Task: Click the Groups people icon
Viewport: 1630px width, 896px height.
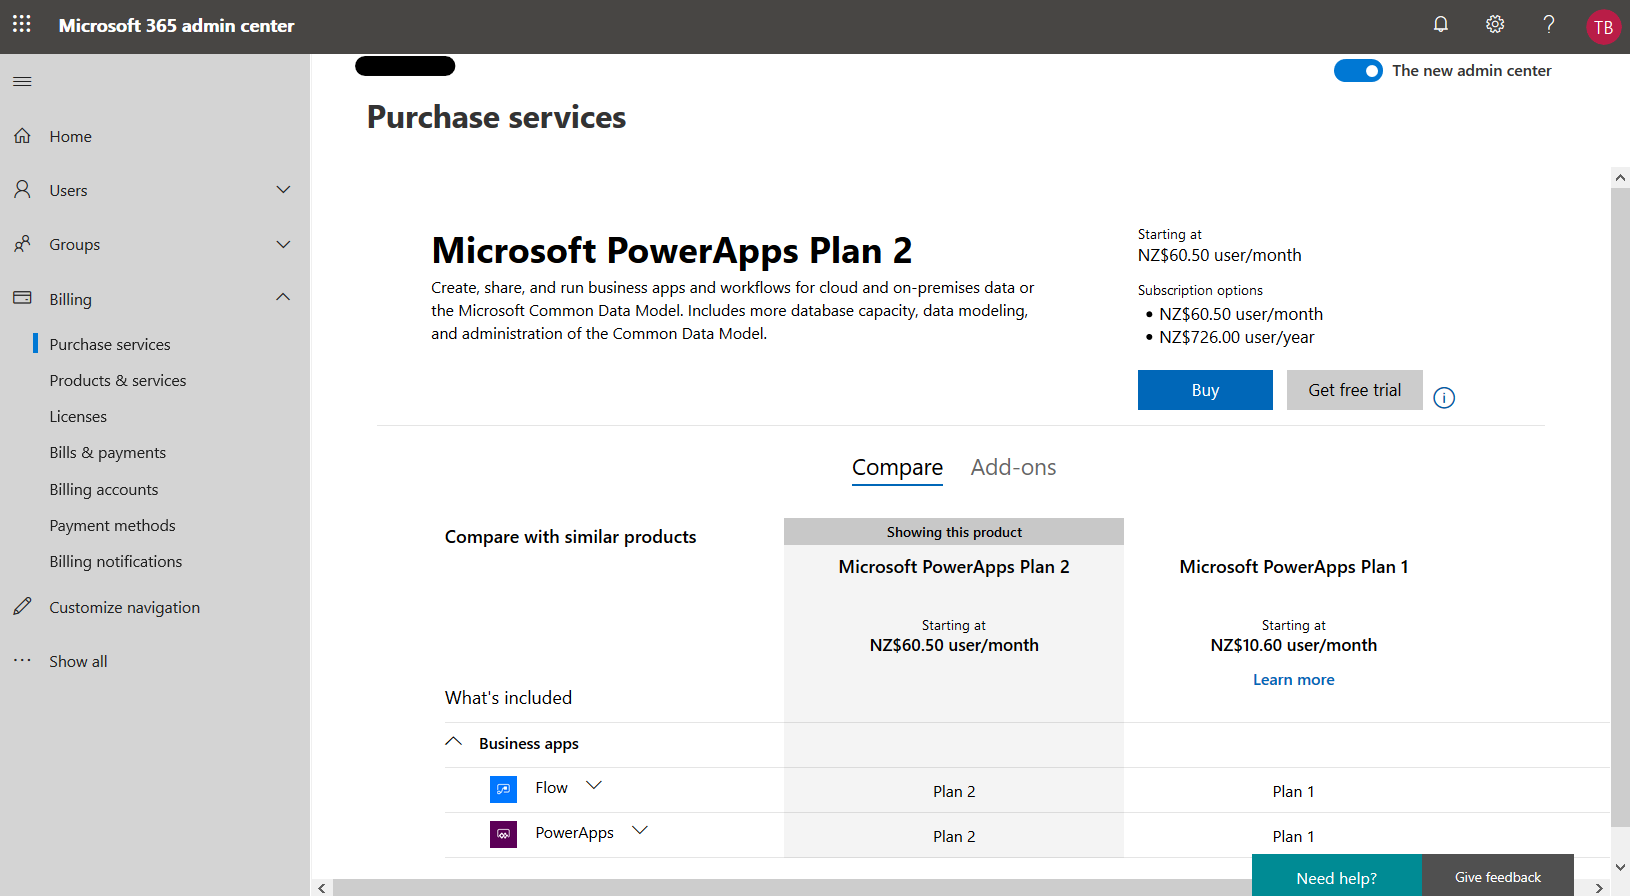Action: [22, 244]
